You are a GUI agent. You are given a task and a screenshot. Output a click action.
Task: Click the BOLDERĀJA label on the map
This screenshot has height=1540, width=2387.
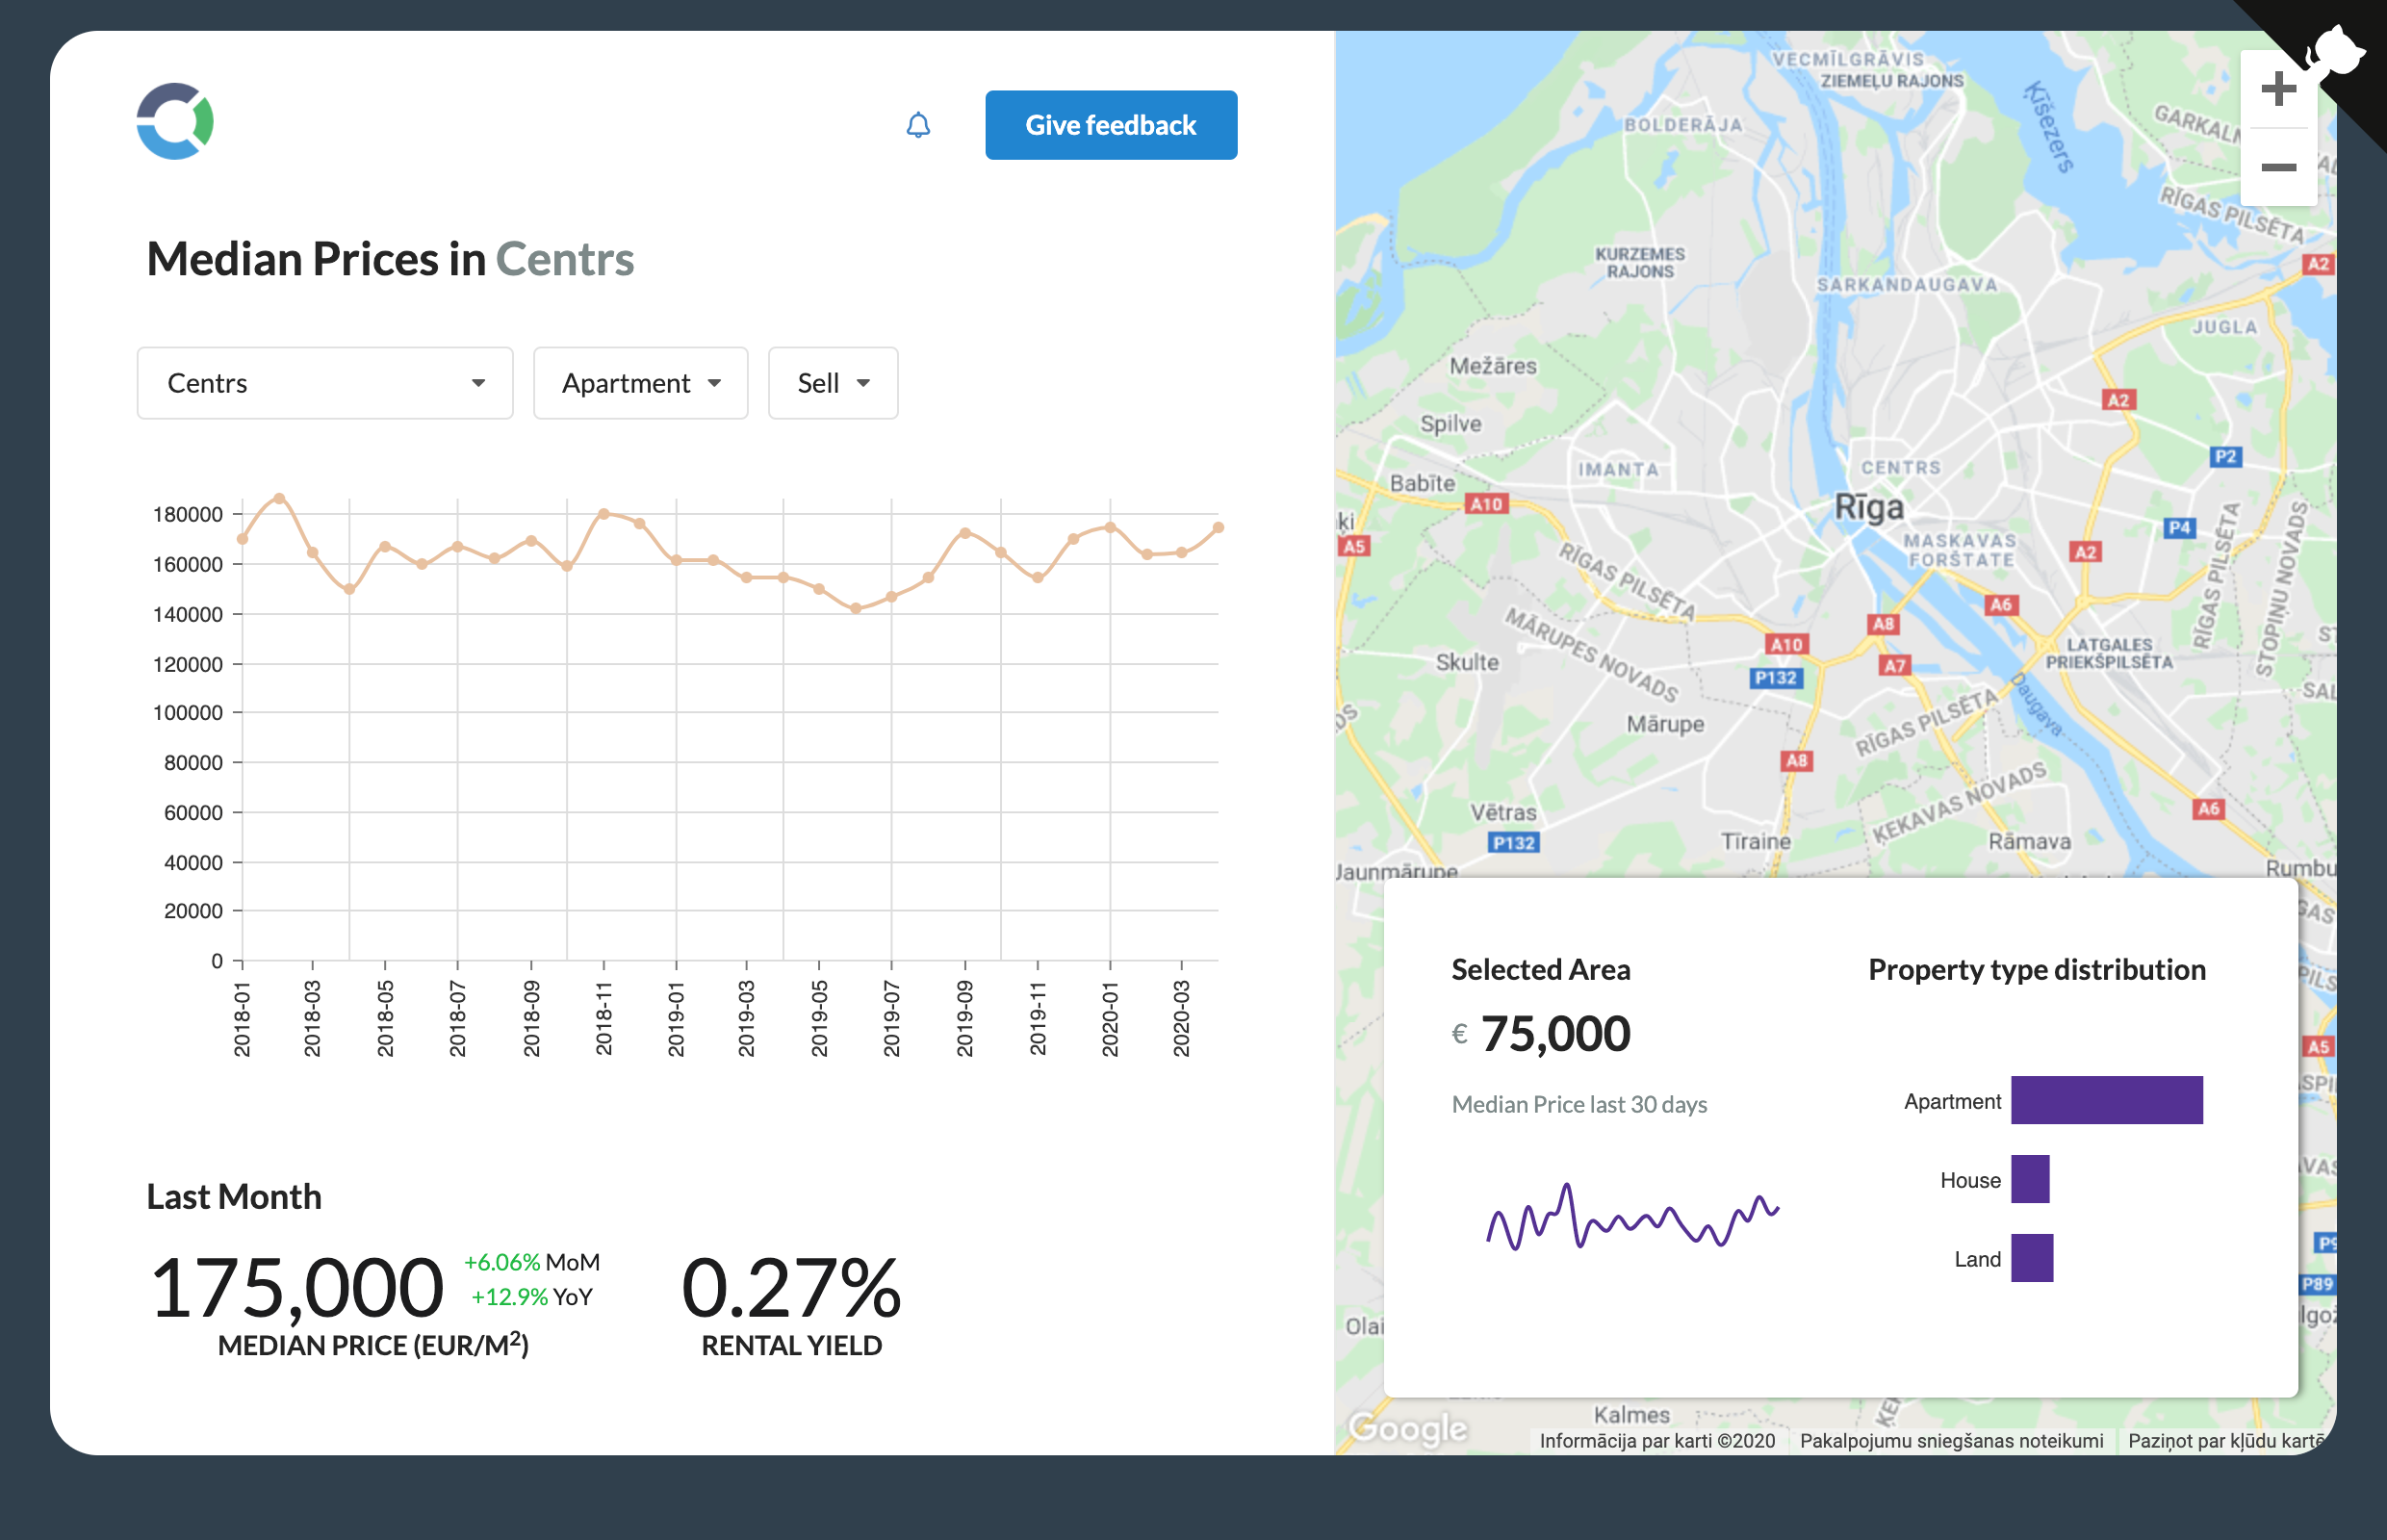(1684, 125)
